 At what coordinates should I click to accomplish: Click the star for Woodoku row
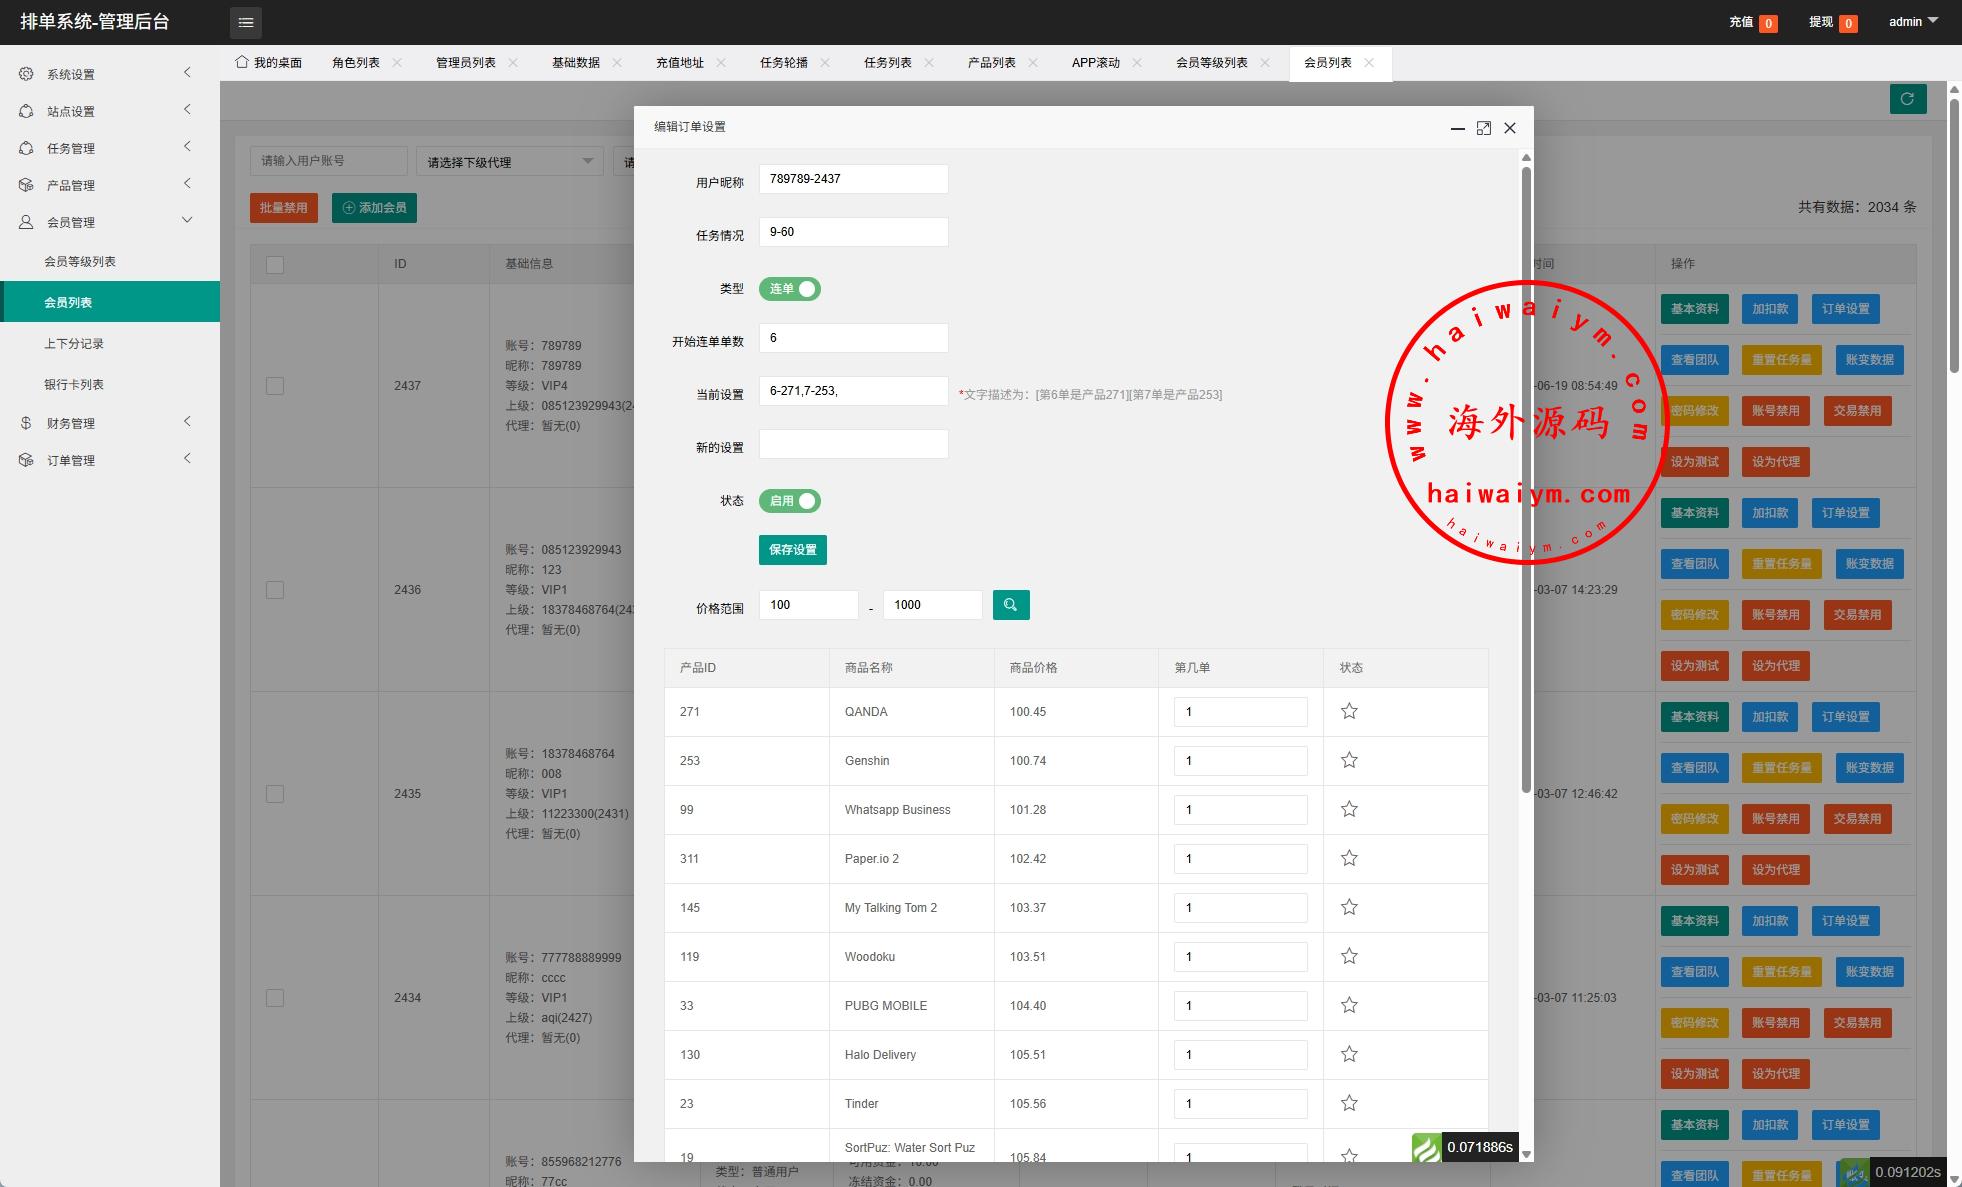point(1349,957)
